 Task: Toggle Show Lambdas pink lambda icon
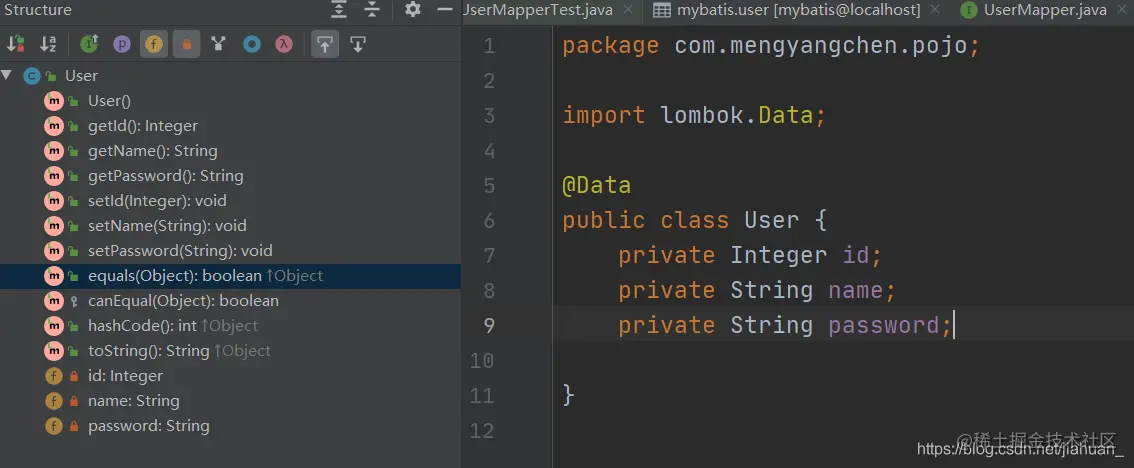pyautogui.click(x=284, y=44)
